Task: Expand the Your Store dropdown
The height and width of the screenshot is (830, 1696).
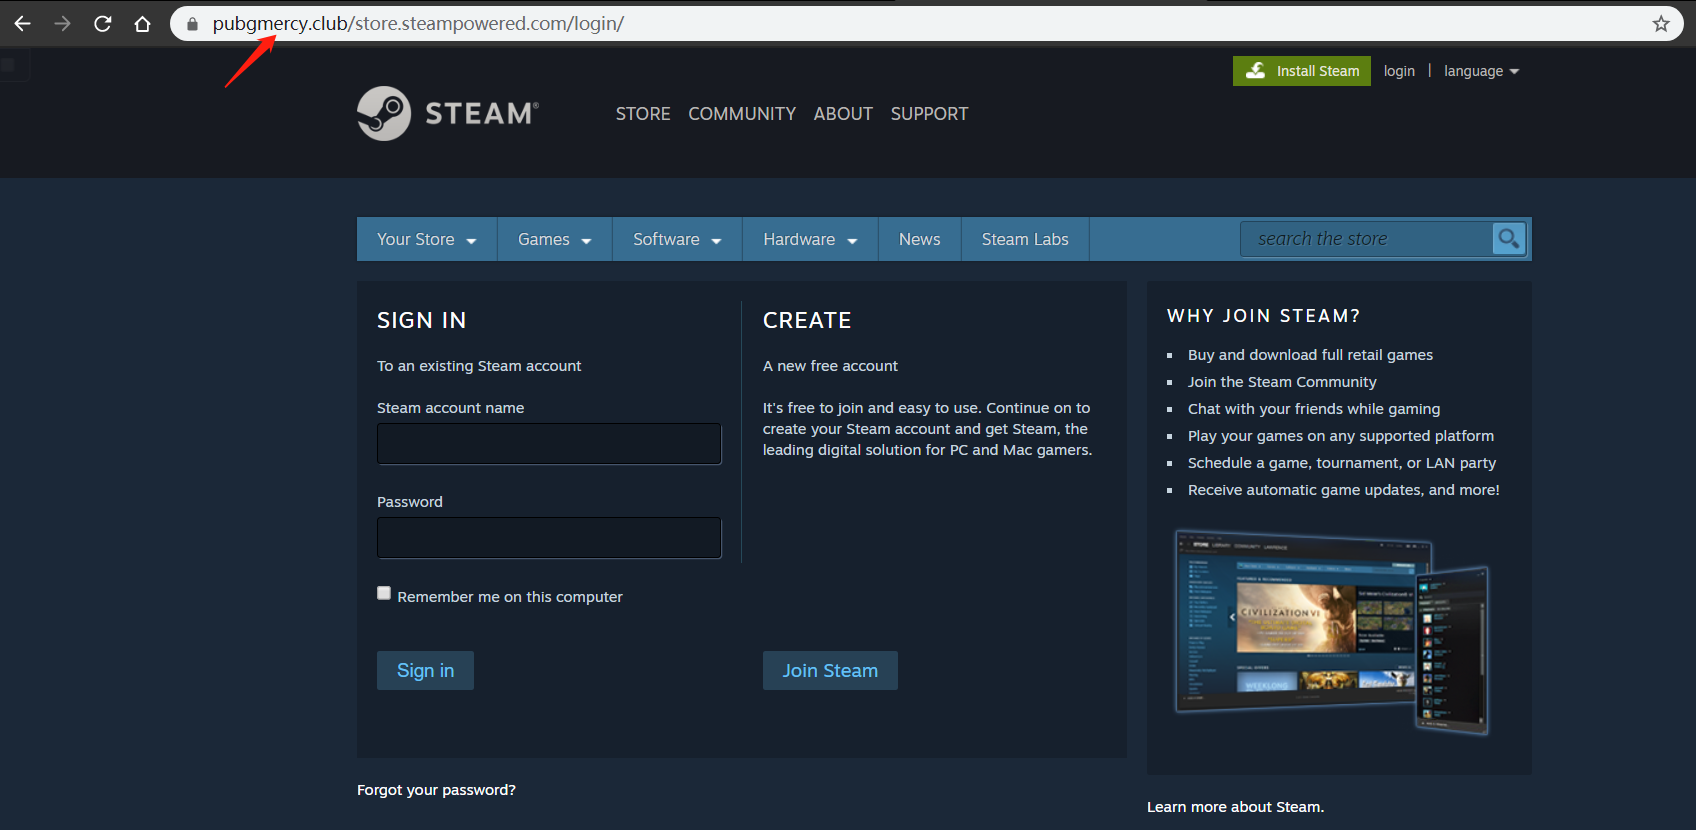Action: click(x=427, y=239)
